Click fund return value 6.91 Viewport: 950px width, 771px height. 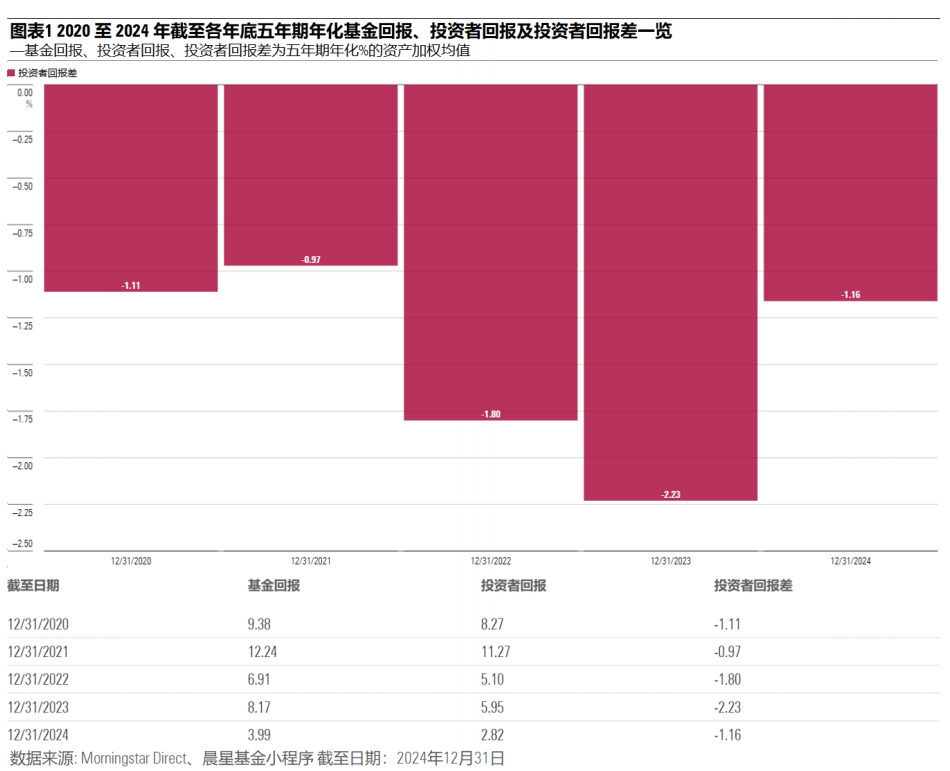coord(259,680)
